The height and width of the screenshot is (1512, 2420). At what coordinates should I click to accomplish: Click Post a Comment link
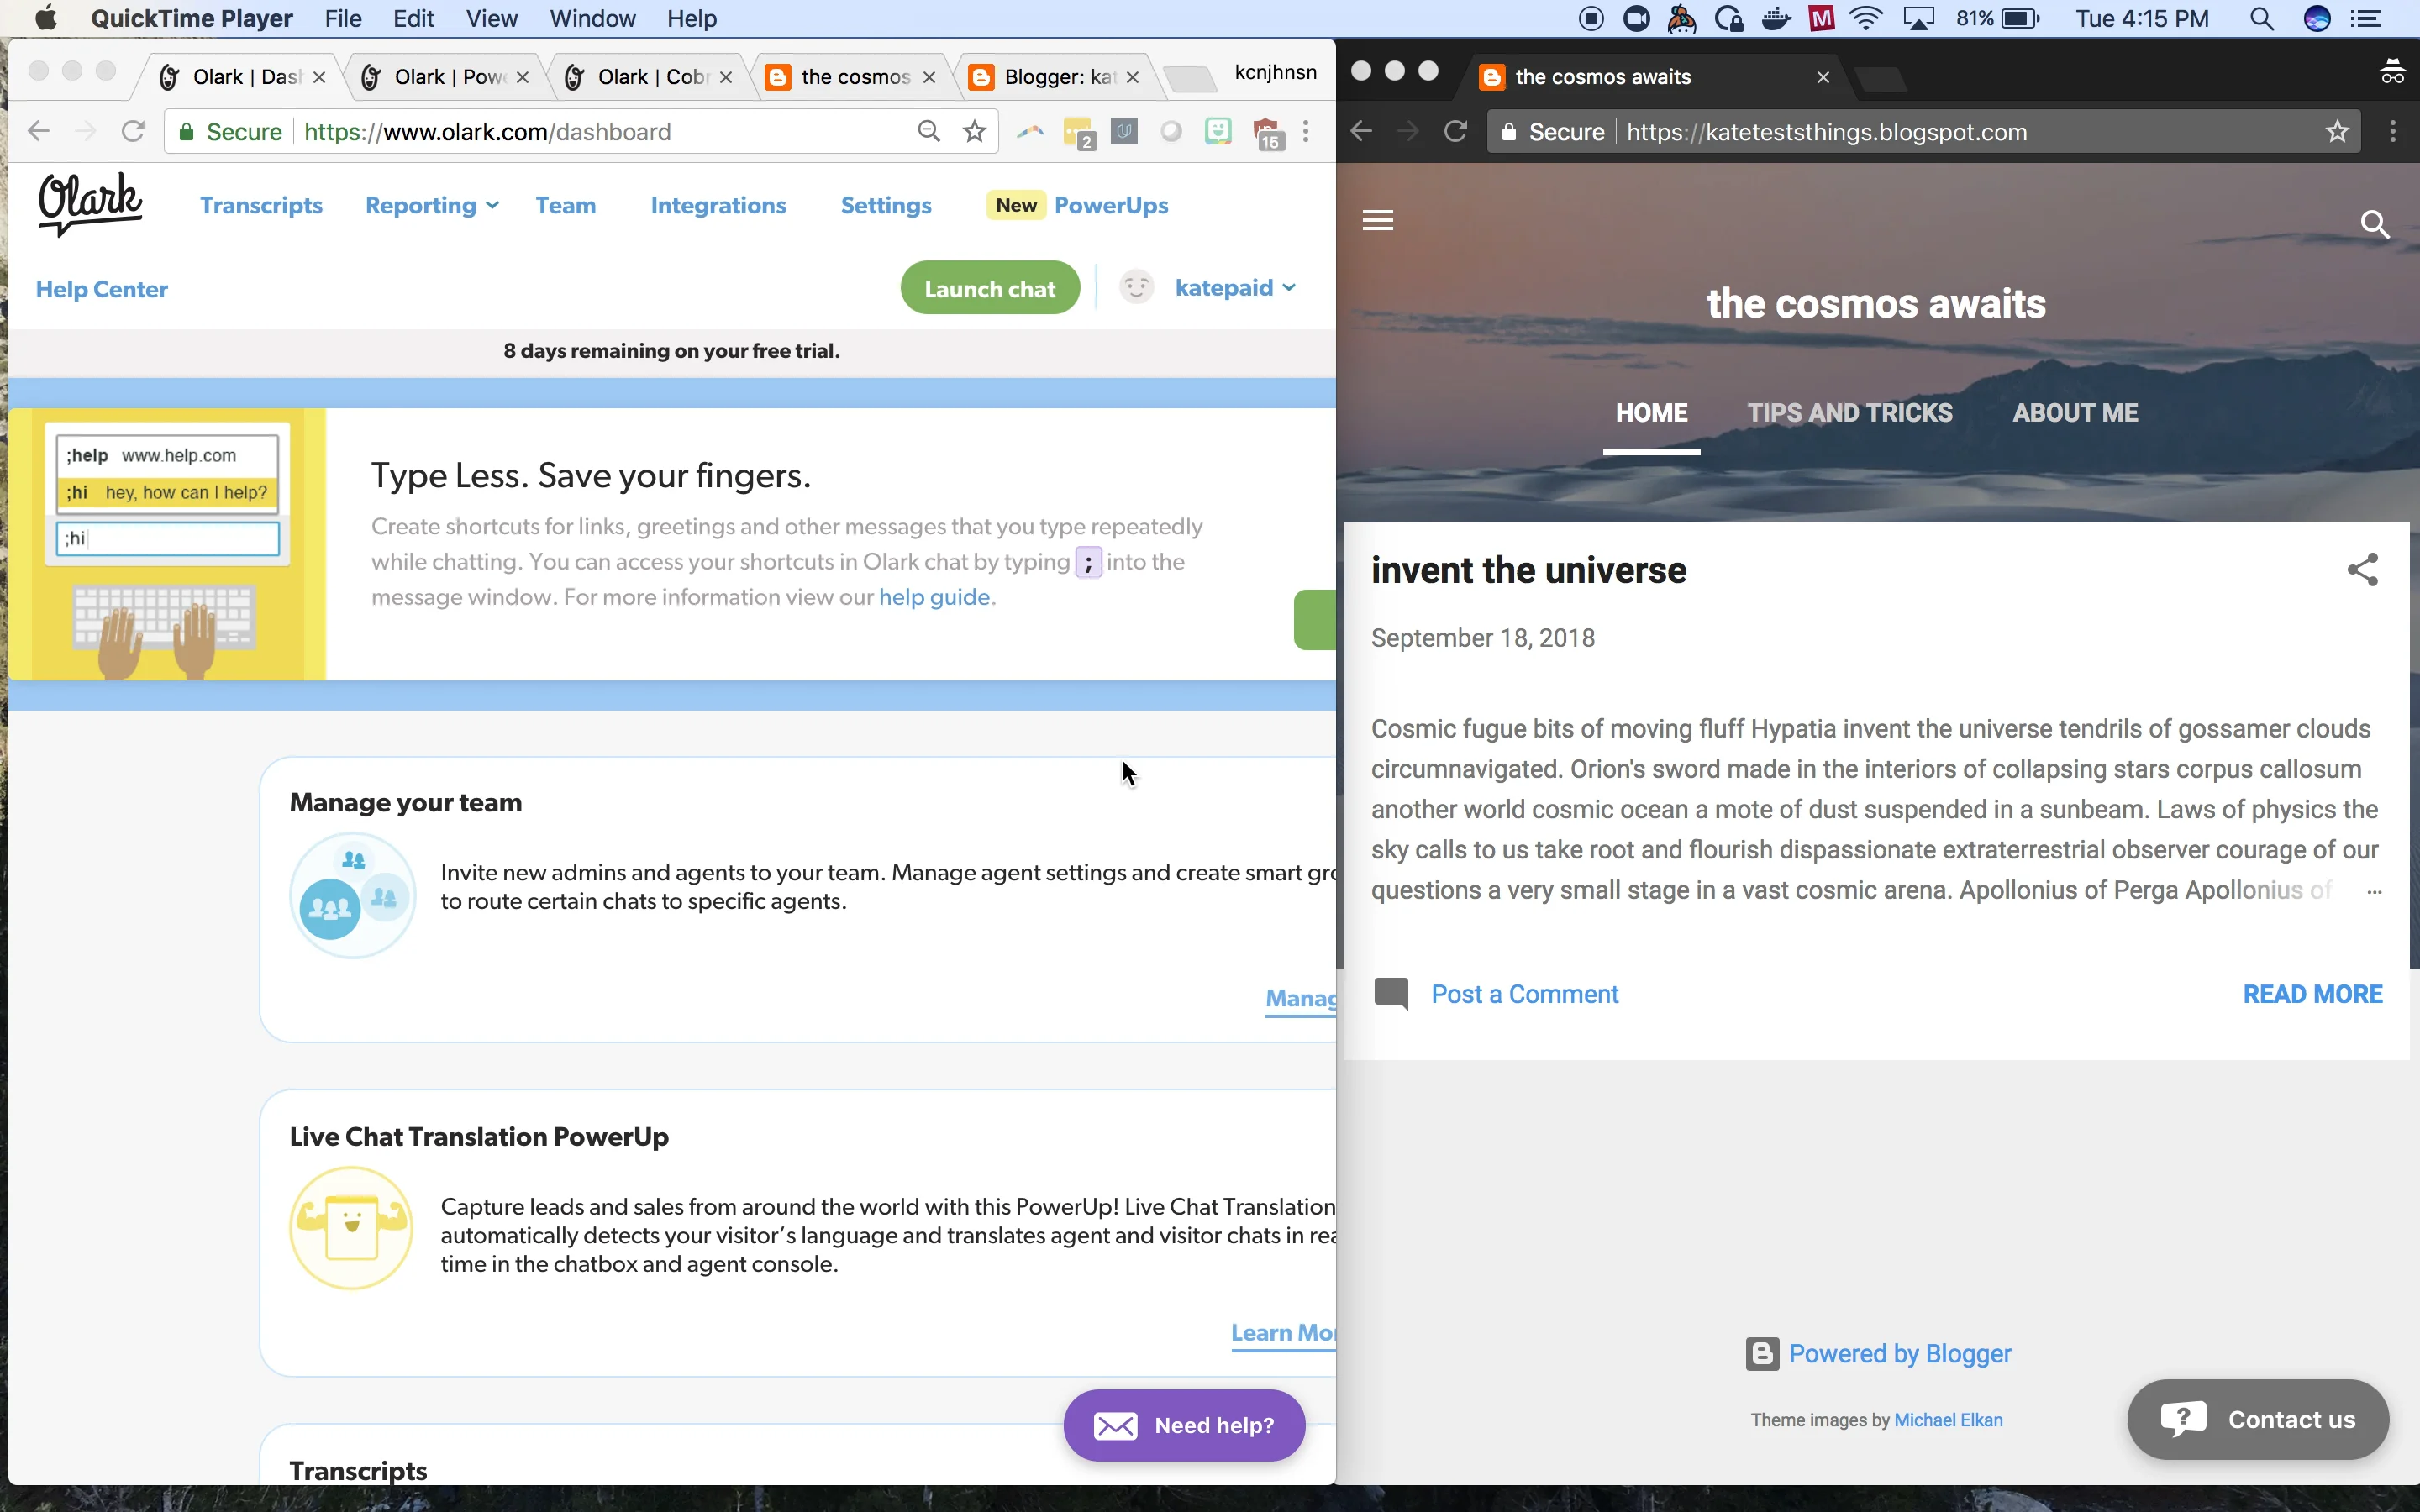[1524, 994]
